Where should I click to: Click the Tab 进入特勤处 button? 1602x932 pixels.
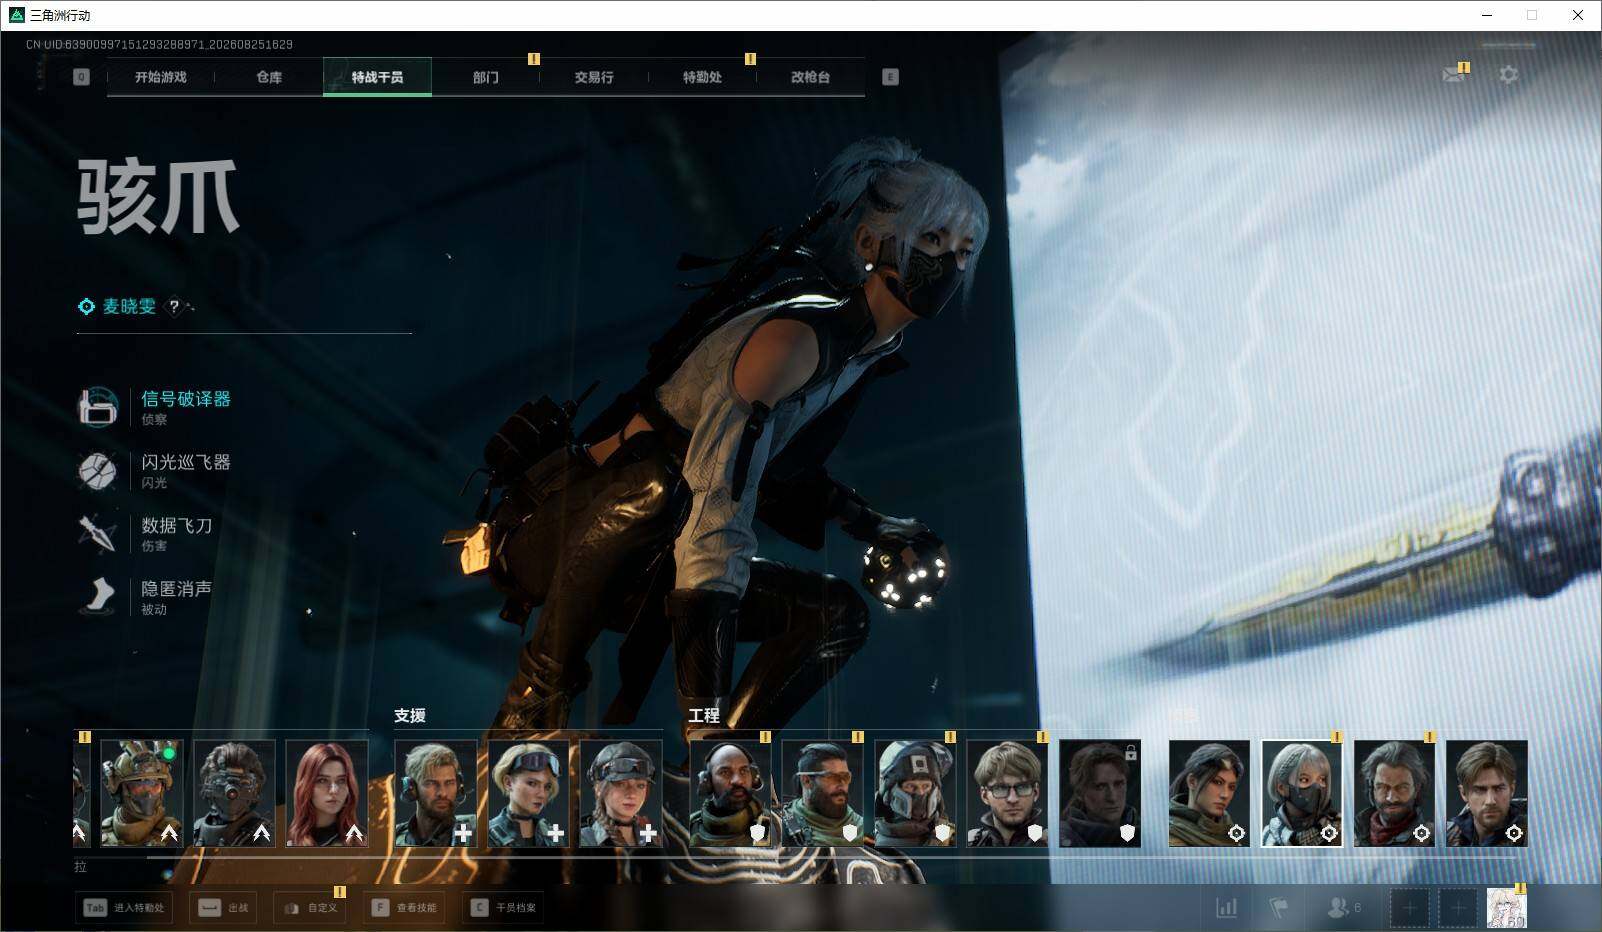[x=124, y=908]
